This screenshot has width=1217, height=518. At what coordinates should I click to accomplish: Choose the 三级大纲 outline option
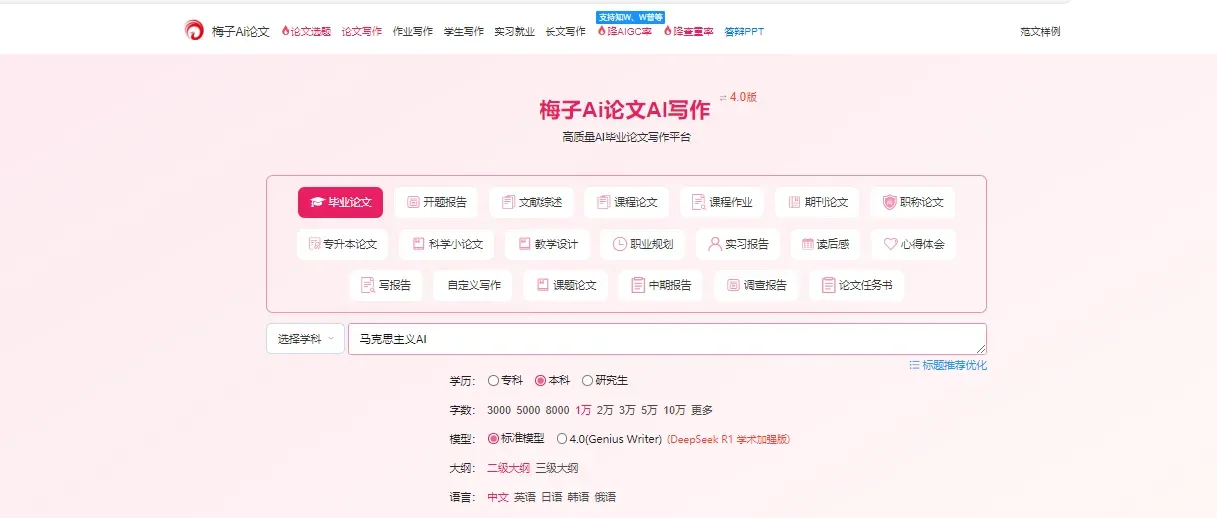(556, 468)
